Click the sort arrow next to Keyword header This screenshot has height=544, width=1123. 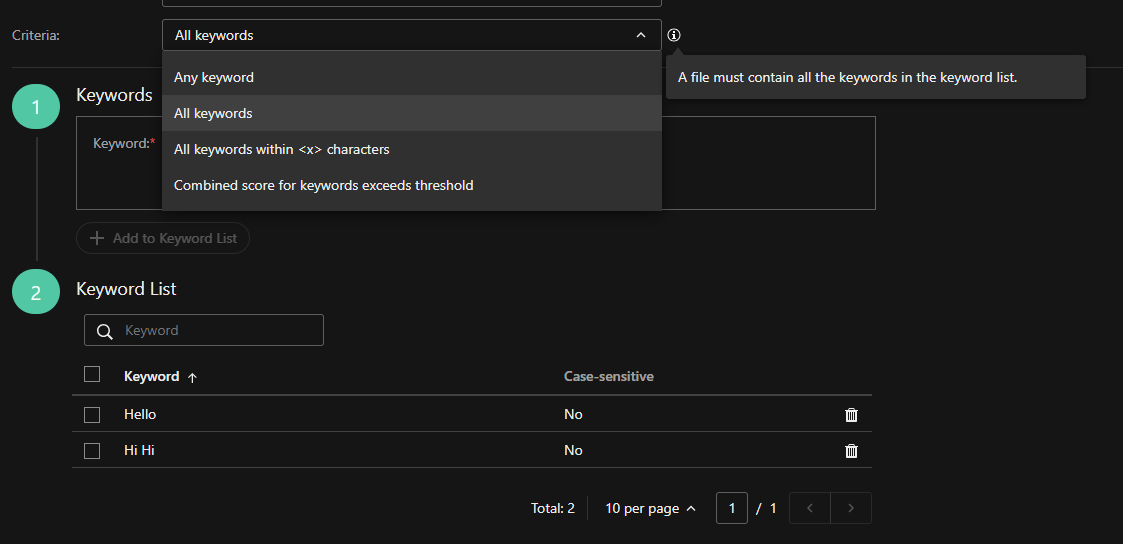pyautogui.click(x=193, y=377)
